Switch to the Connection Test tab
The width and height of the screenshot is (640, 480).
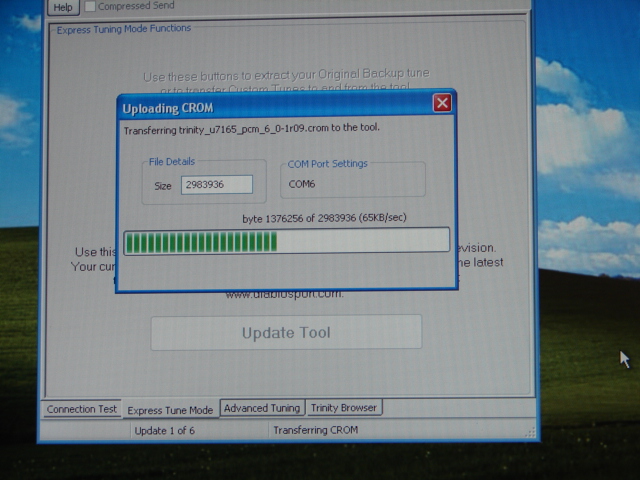(82, 409)
